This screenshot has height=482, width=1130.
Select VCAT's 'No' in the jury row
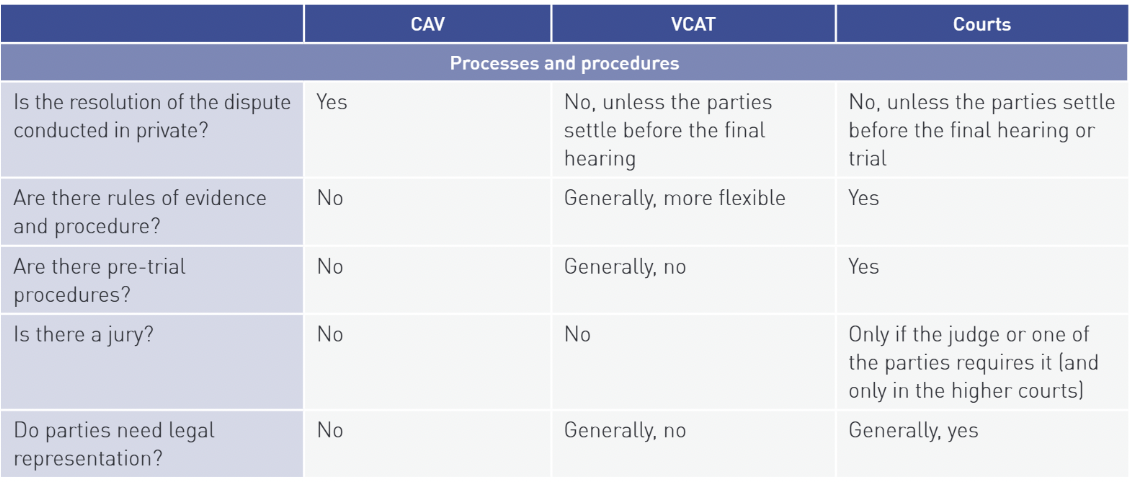pyautogui.click(x=577, y=334)
